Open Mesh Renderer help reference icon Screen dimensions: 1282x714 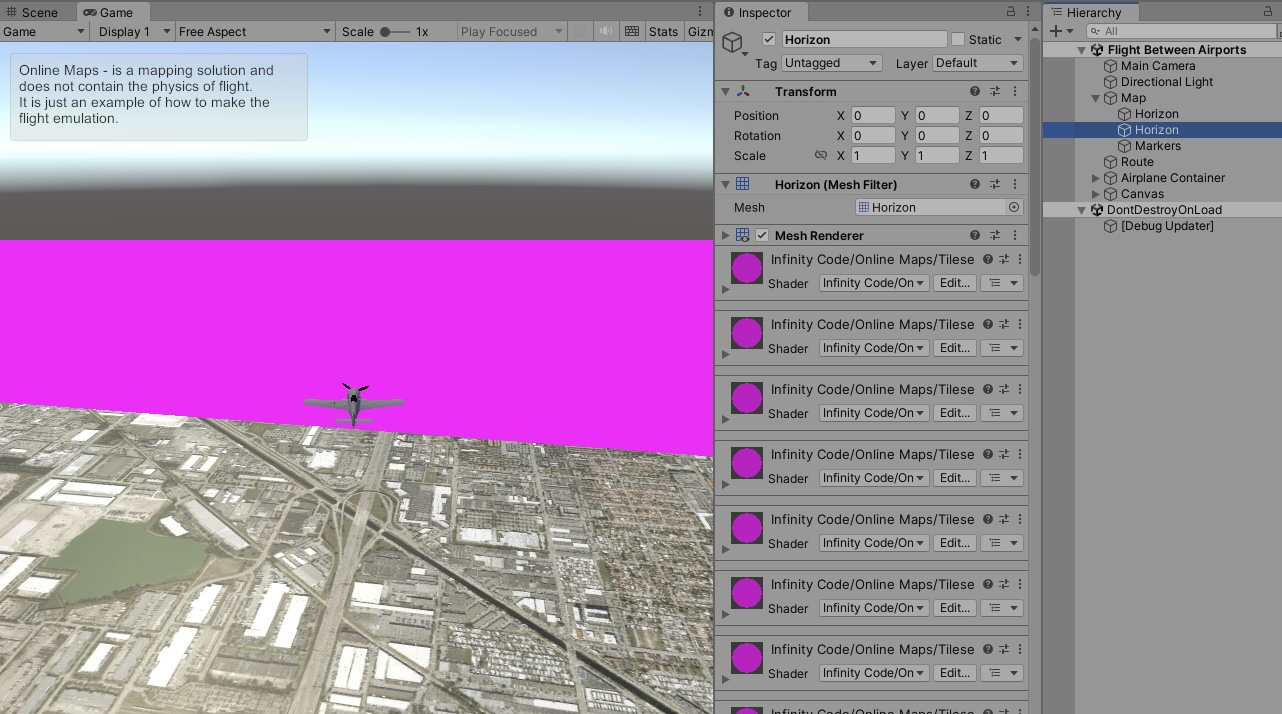coord(975,235)
